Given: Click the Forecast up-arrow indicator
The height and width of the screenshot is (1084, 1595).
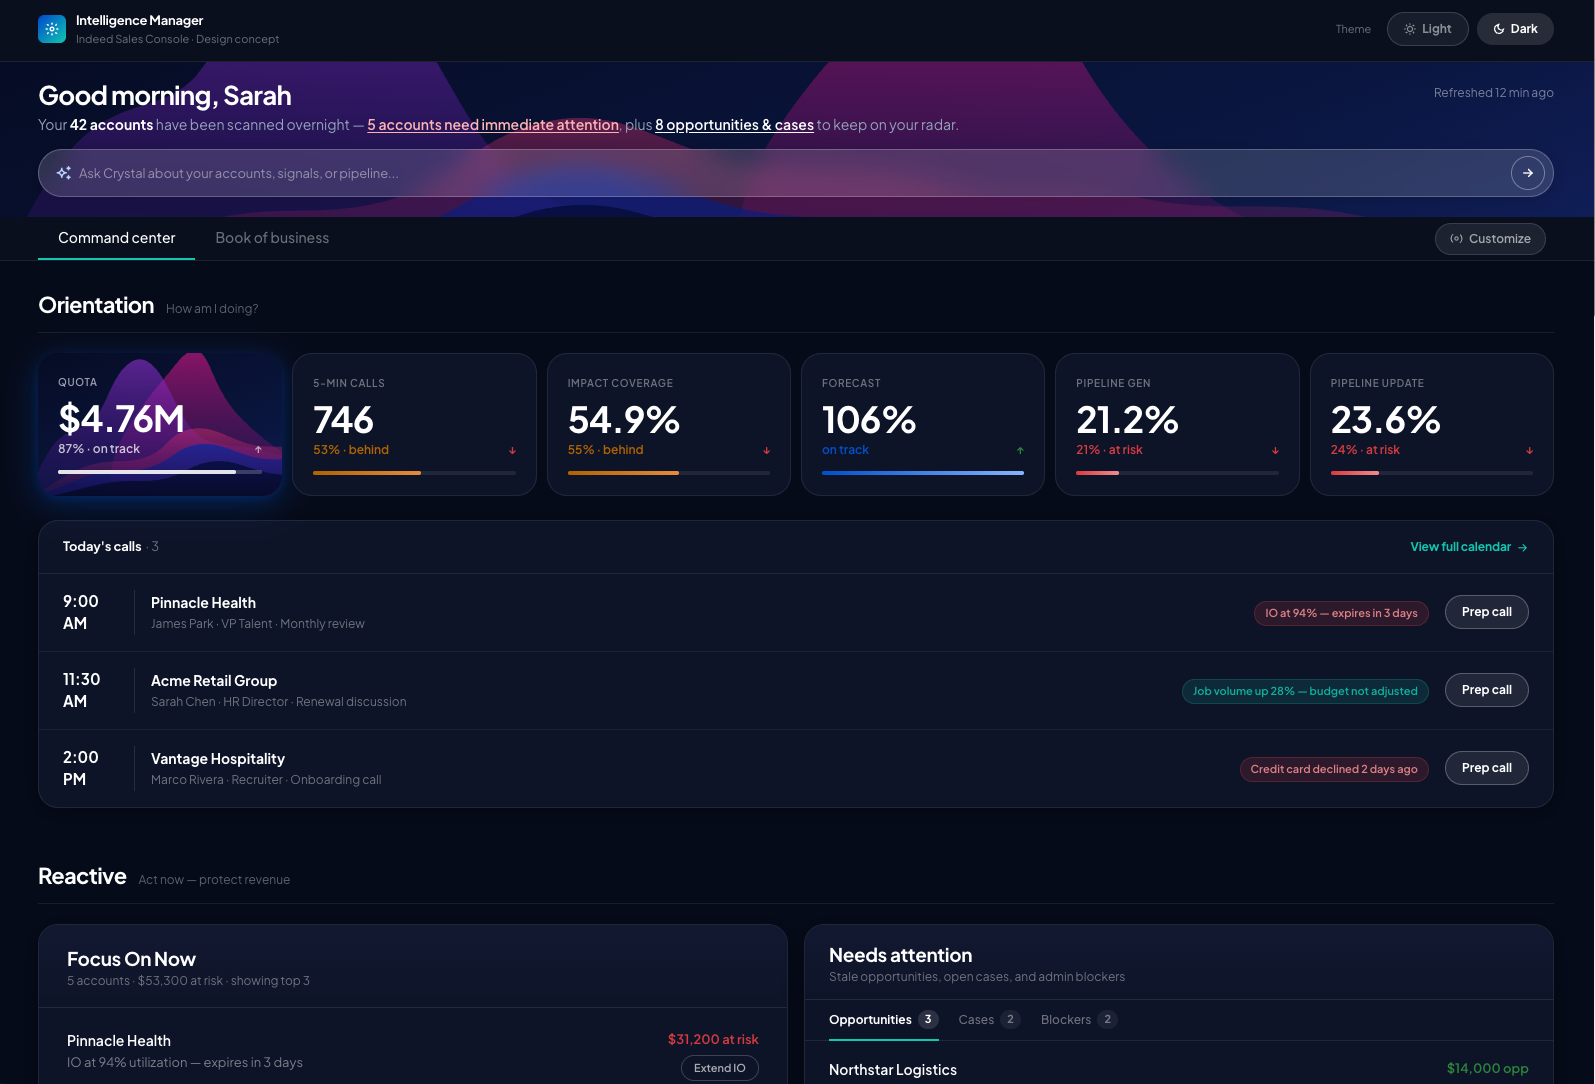Looking at the screenshot, I should tap(1020, 451).
